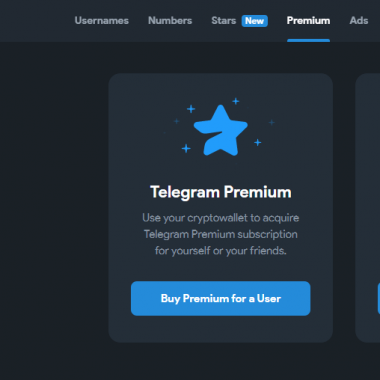Click the 'Use your cryptowallet to acquire' text

tap(221, 218)
